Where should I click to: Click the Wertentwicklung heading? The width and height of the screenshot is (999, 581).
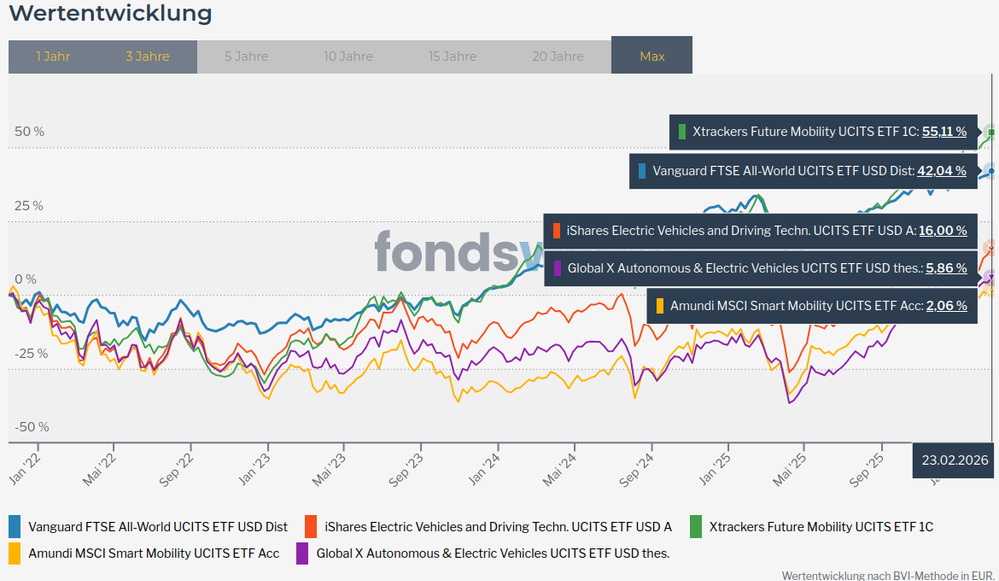coord(110,13)
